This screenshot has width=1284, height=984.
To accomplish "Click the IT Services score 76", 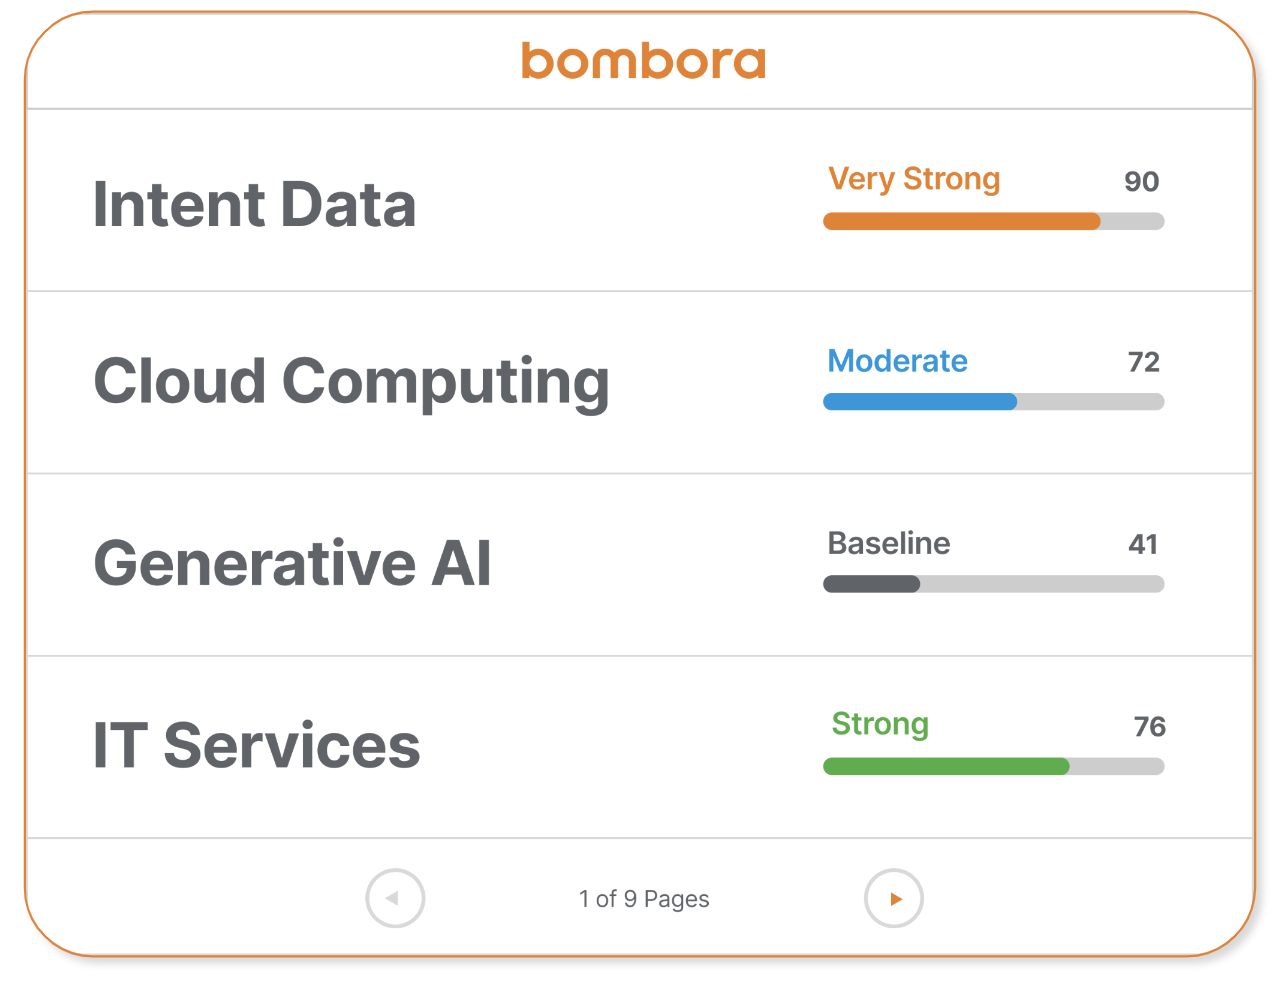I will (1149, 726).
